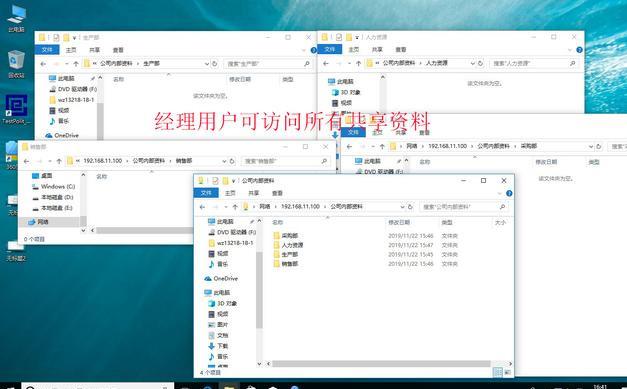Go back in the 人力资源 window

coord(326,63)
